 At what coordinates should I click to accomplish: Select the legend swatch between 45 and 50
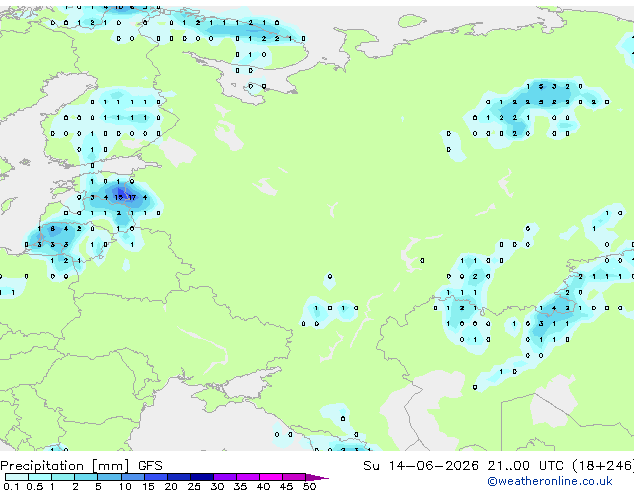(x=294, y=477)
